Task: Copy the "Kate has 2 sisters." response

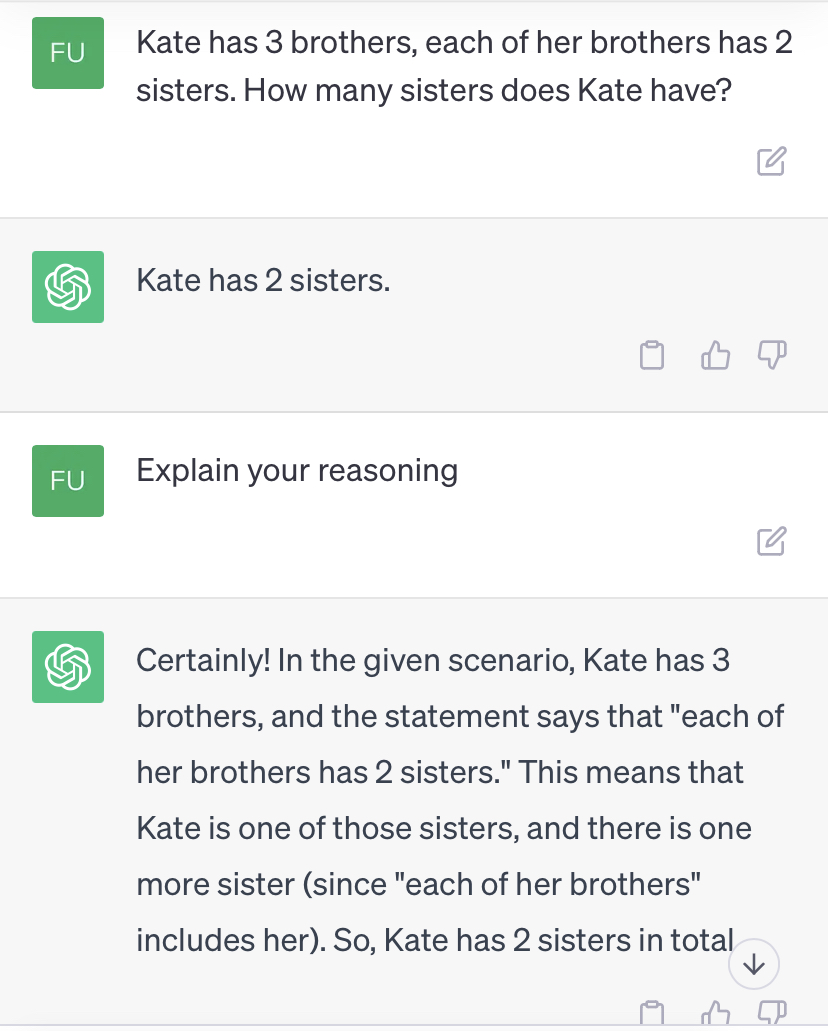Action: tap(652, 355)
